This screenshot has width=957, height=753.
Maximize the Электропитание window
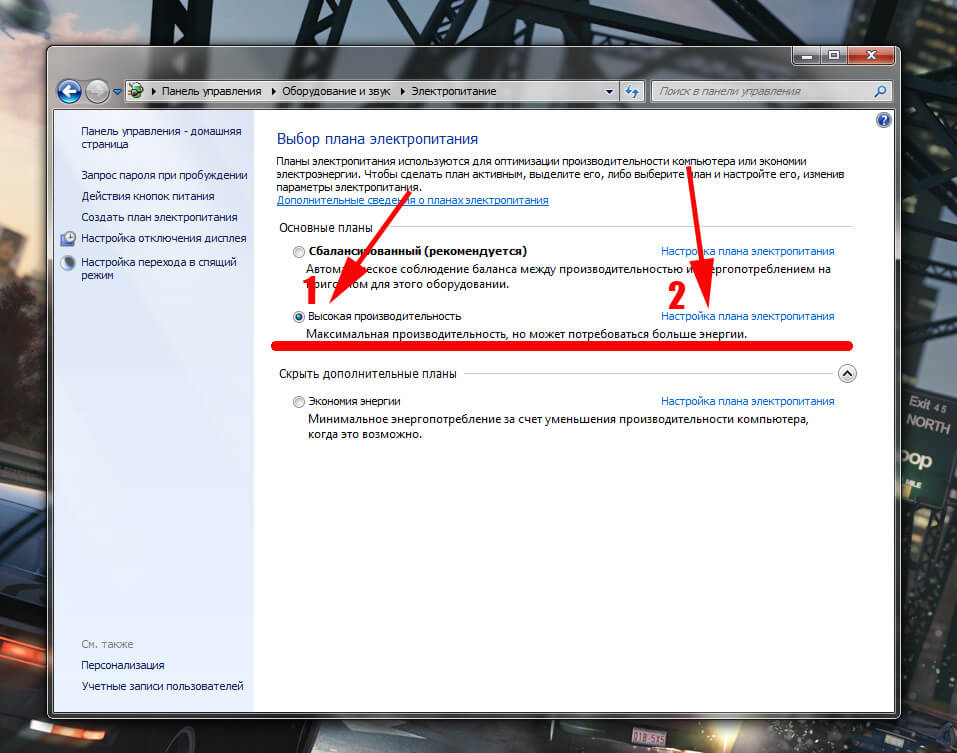coord(834,56)
